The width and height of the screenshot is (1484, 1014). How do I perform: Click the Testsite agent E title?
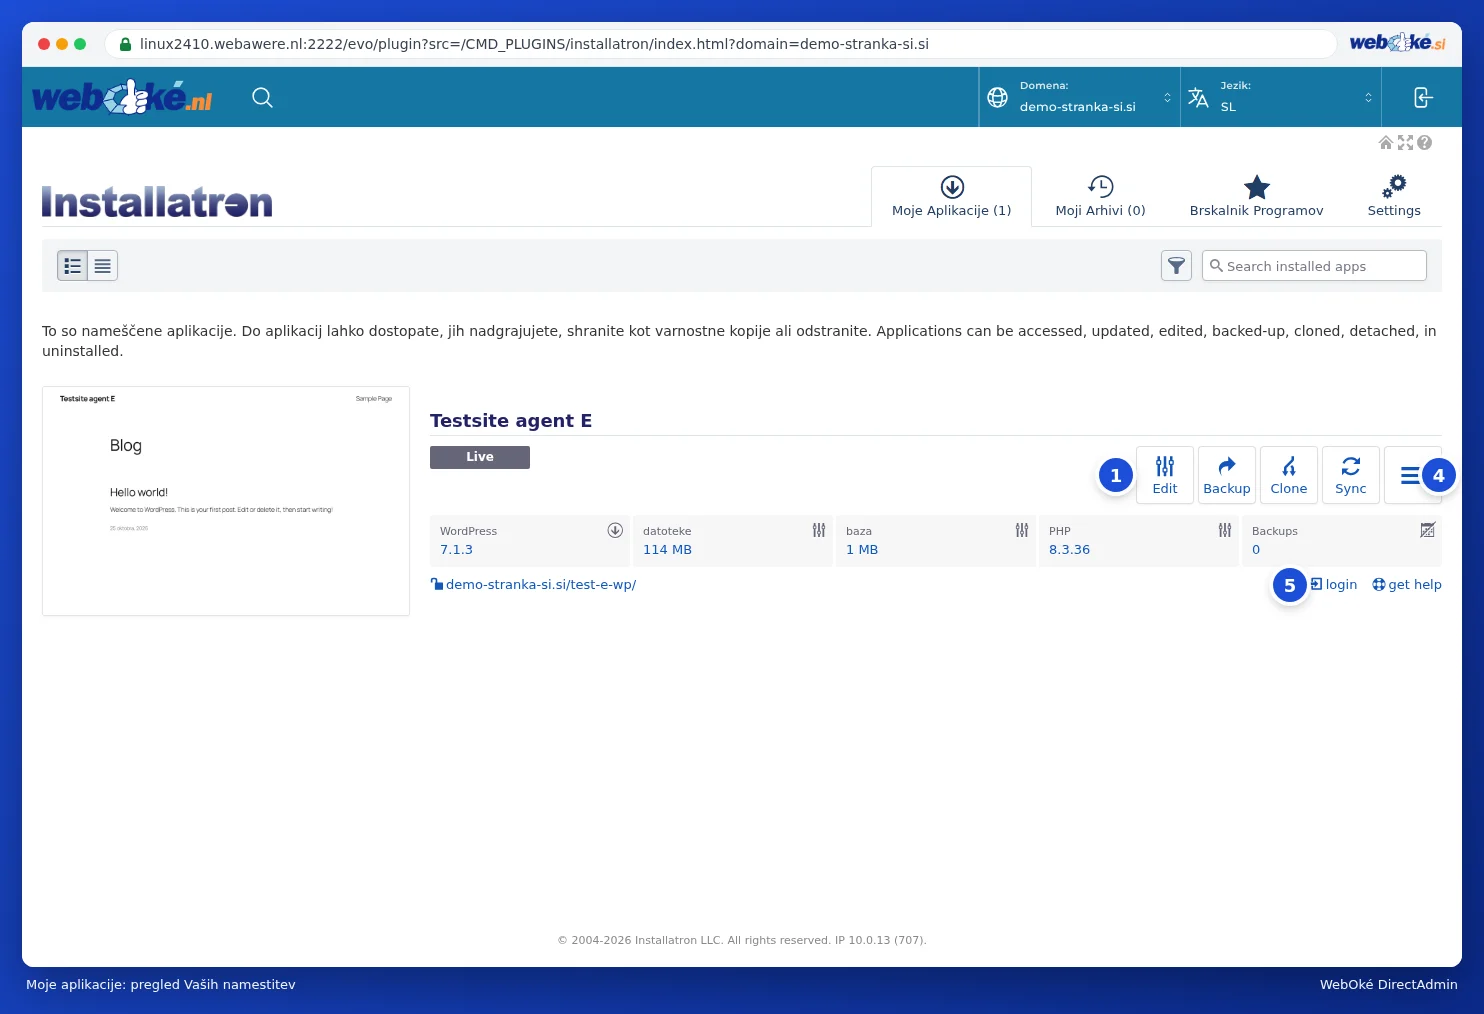pos(511,421)
